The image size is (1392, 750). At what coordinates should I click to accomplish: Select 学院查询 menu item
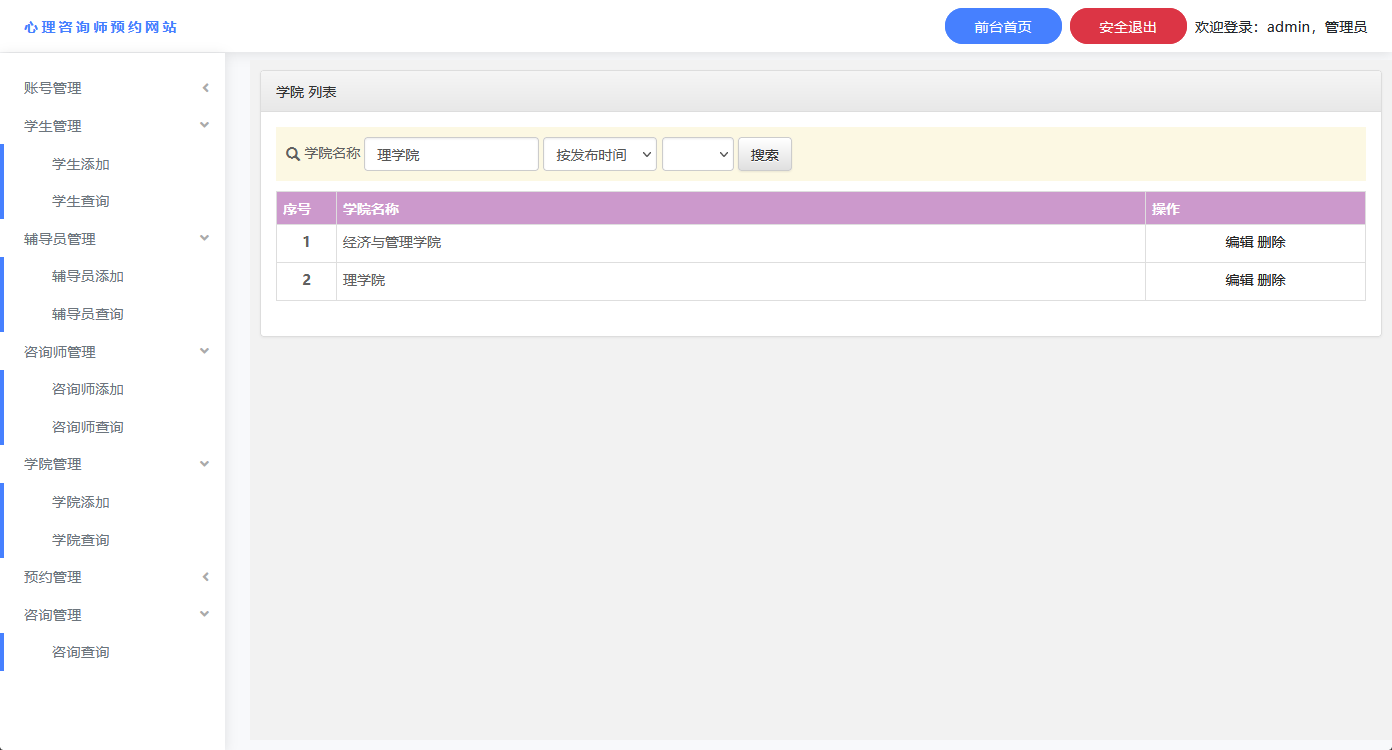tap(81, 540)
